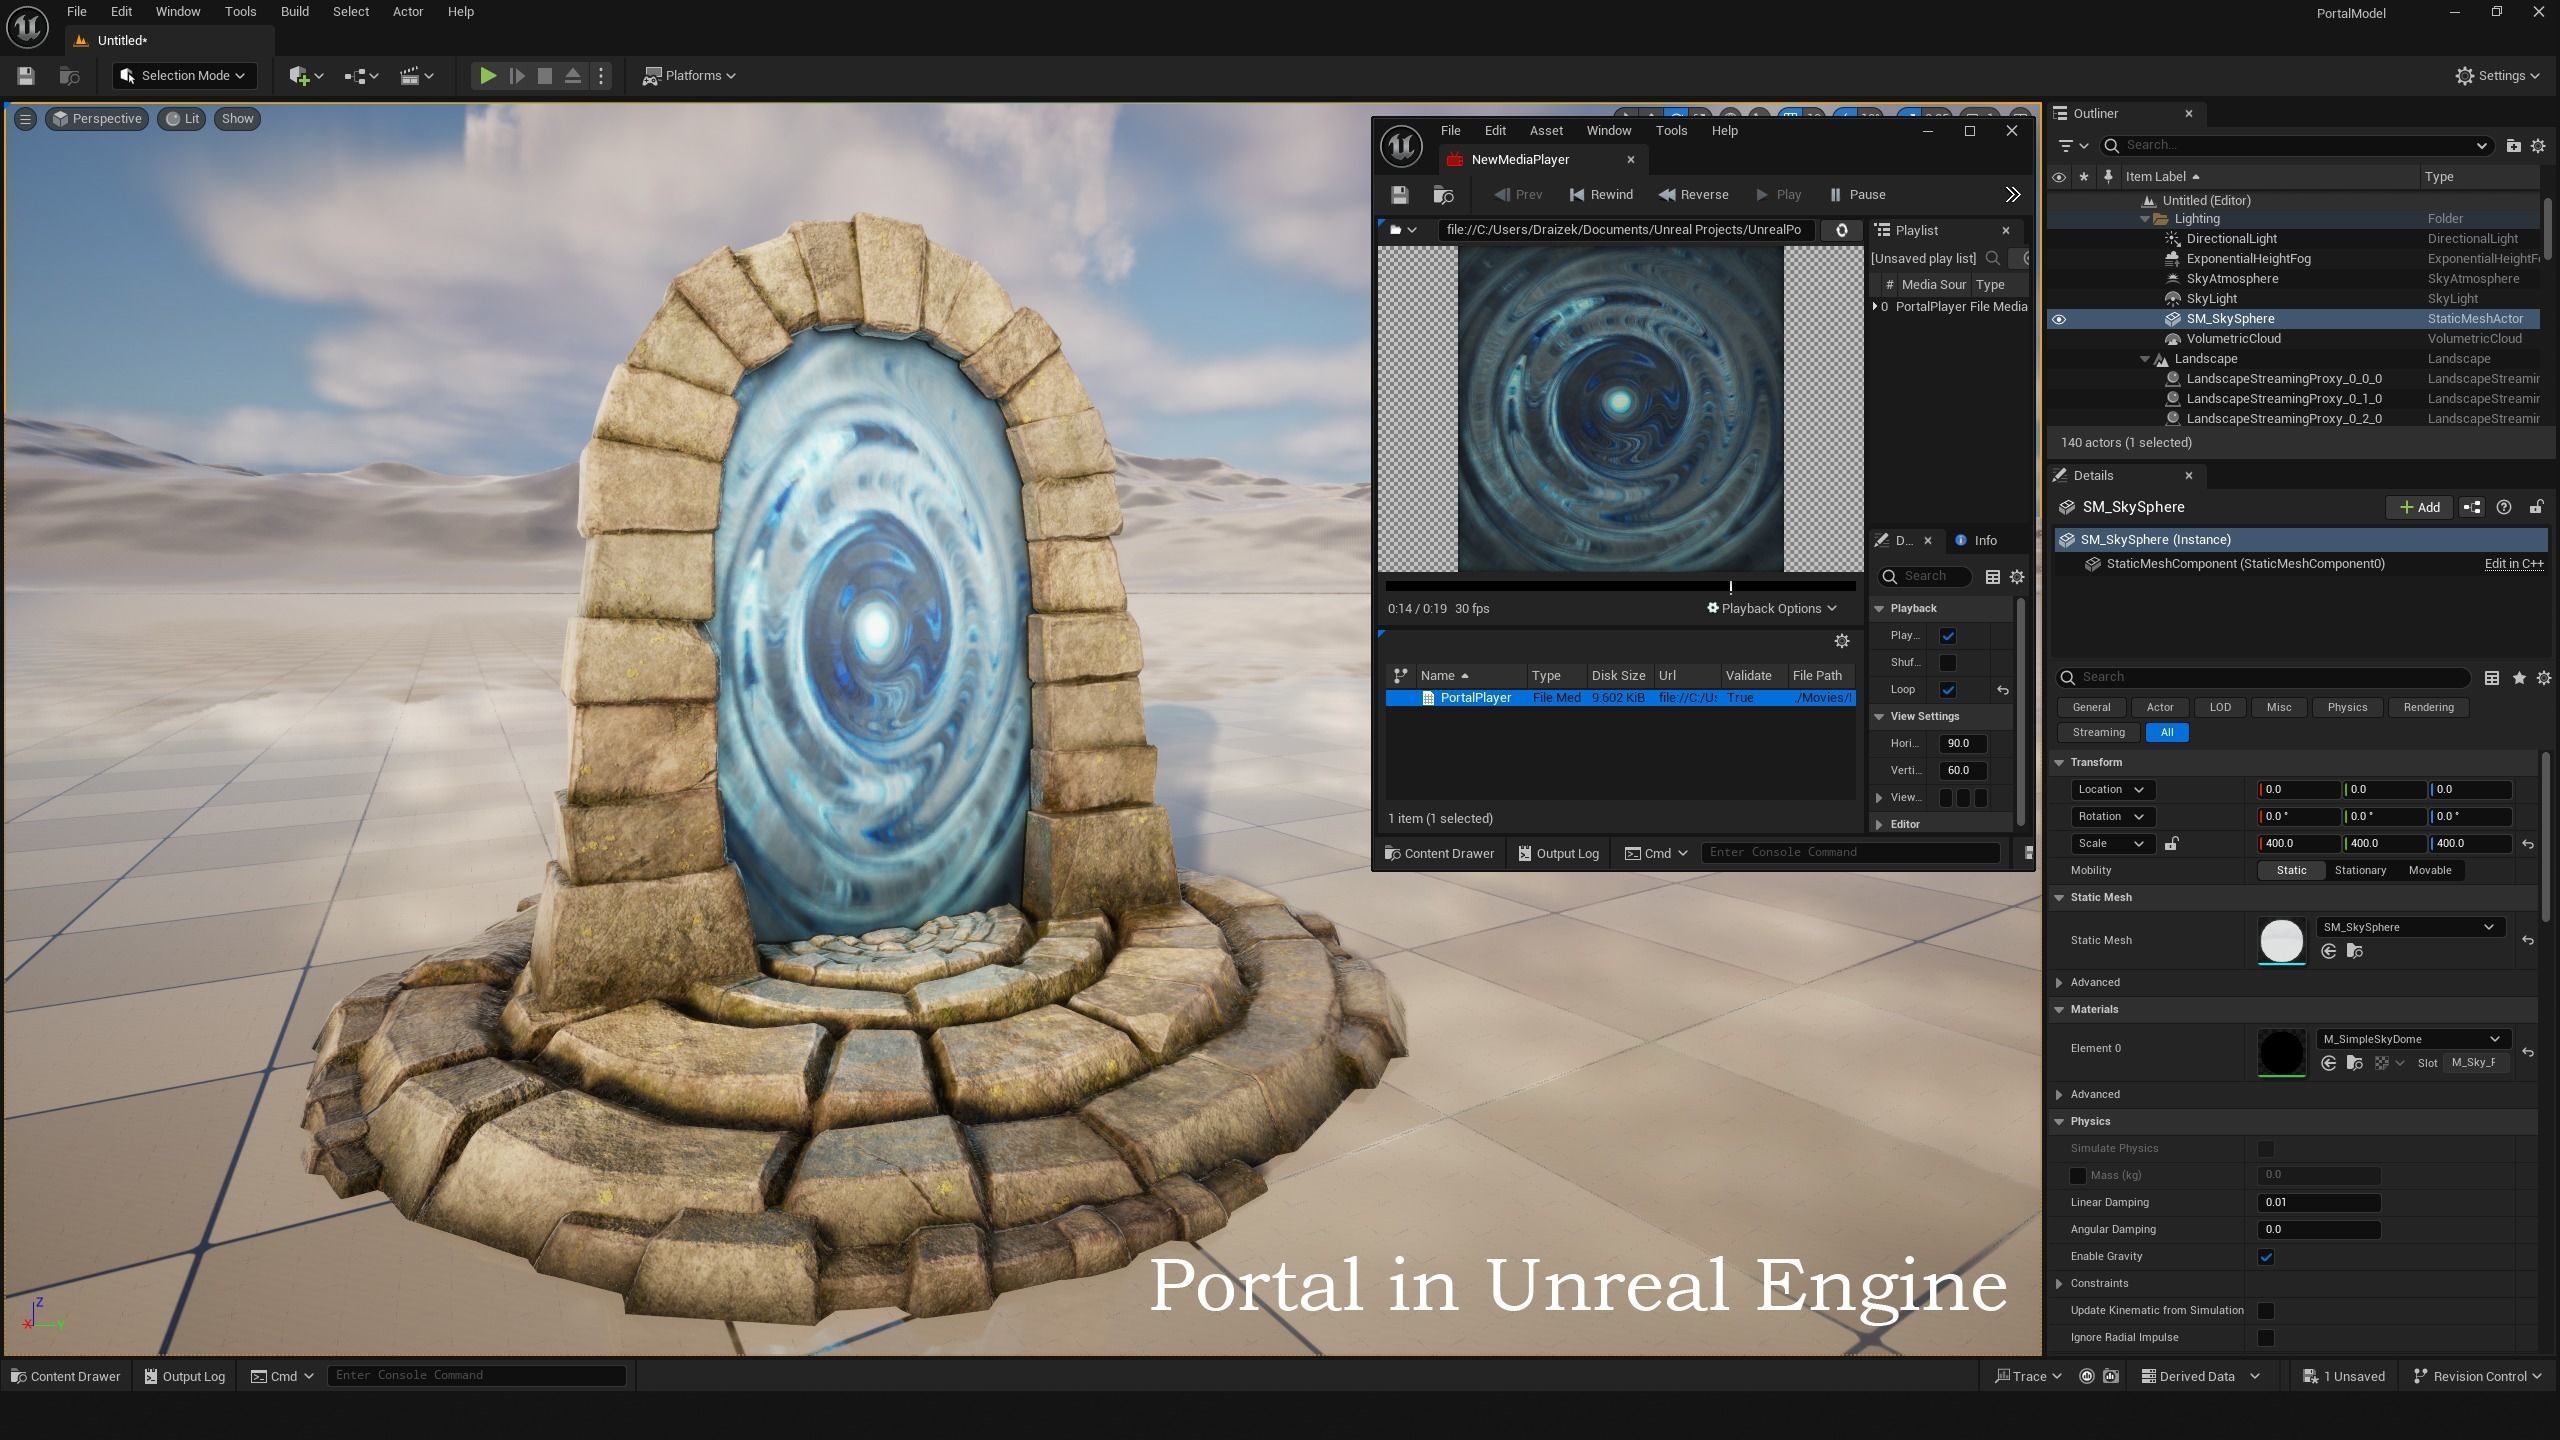Check Ignore Radial Impulse
The width and height of the screenshot is (2560, 1440).
point(2266,1338)
